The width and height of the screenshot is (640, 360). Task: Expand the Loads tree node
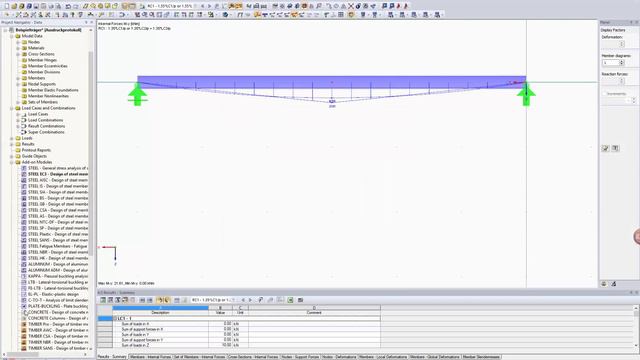[11, 138]
